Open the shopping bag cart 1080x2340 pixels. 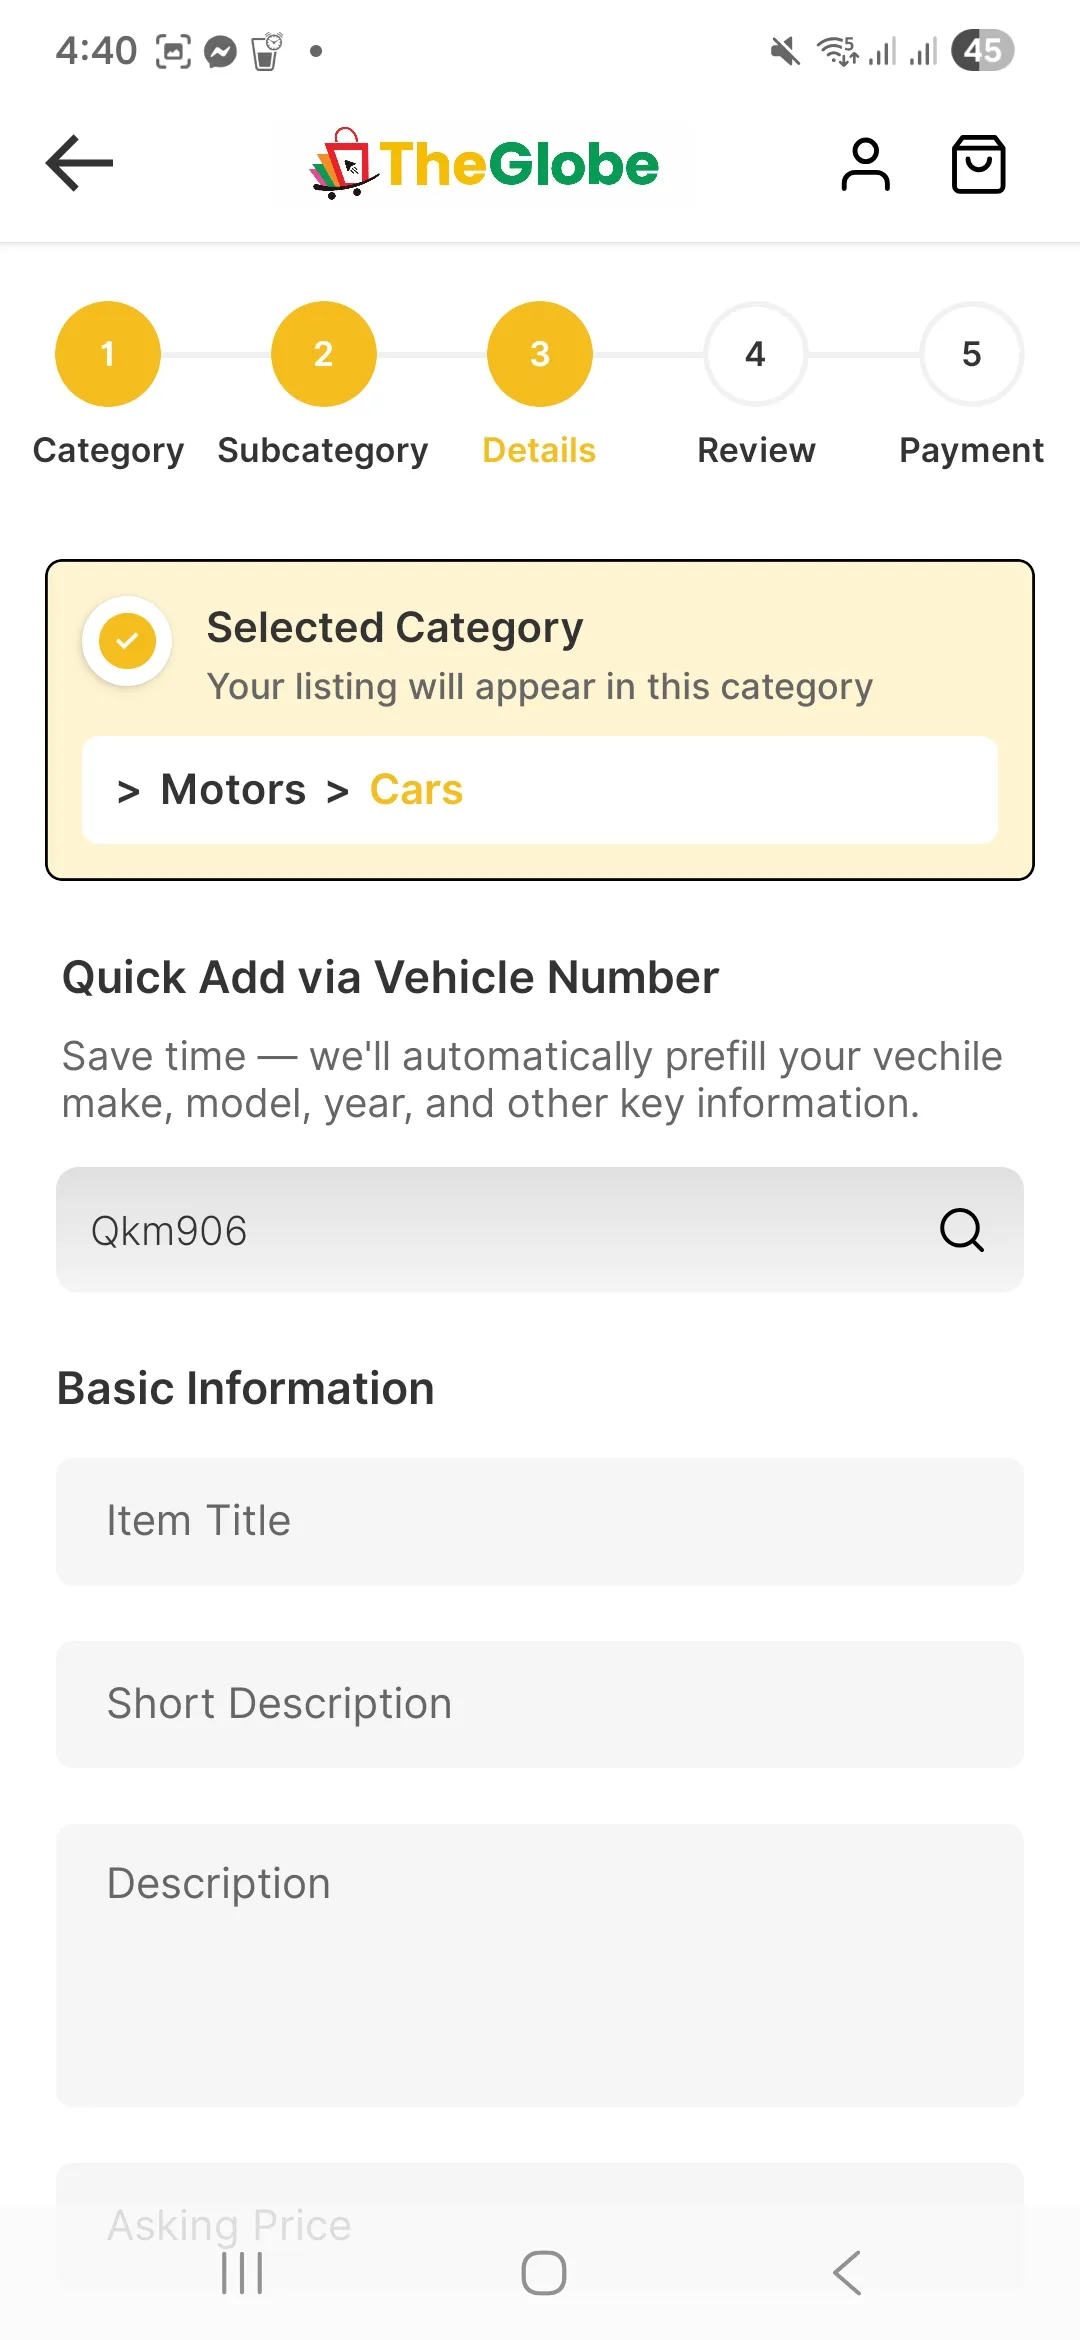978,165
